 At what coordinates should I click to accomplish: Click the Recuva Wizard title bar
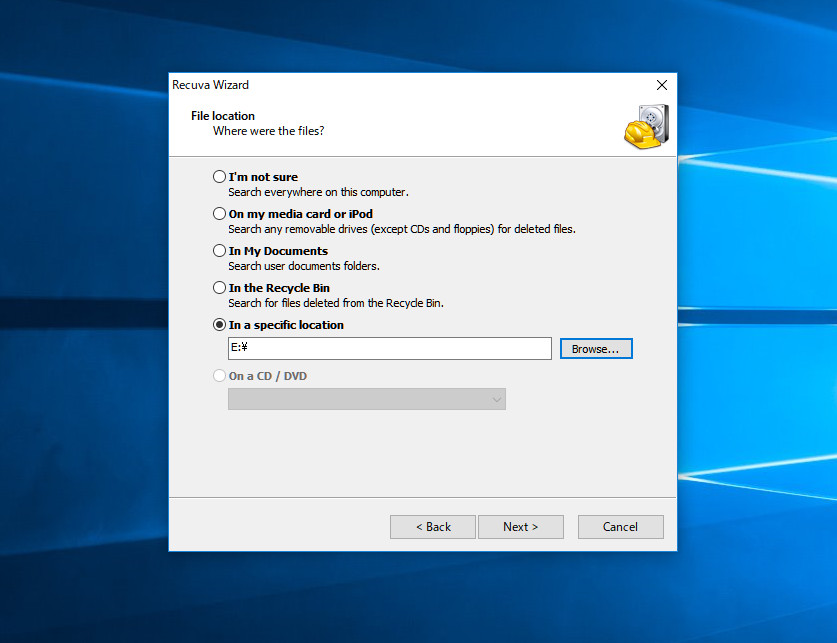tap(400, 86)
